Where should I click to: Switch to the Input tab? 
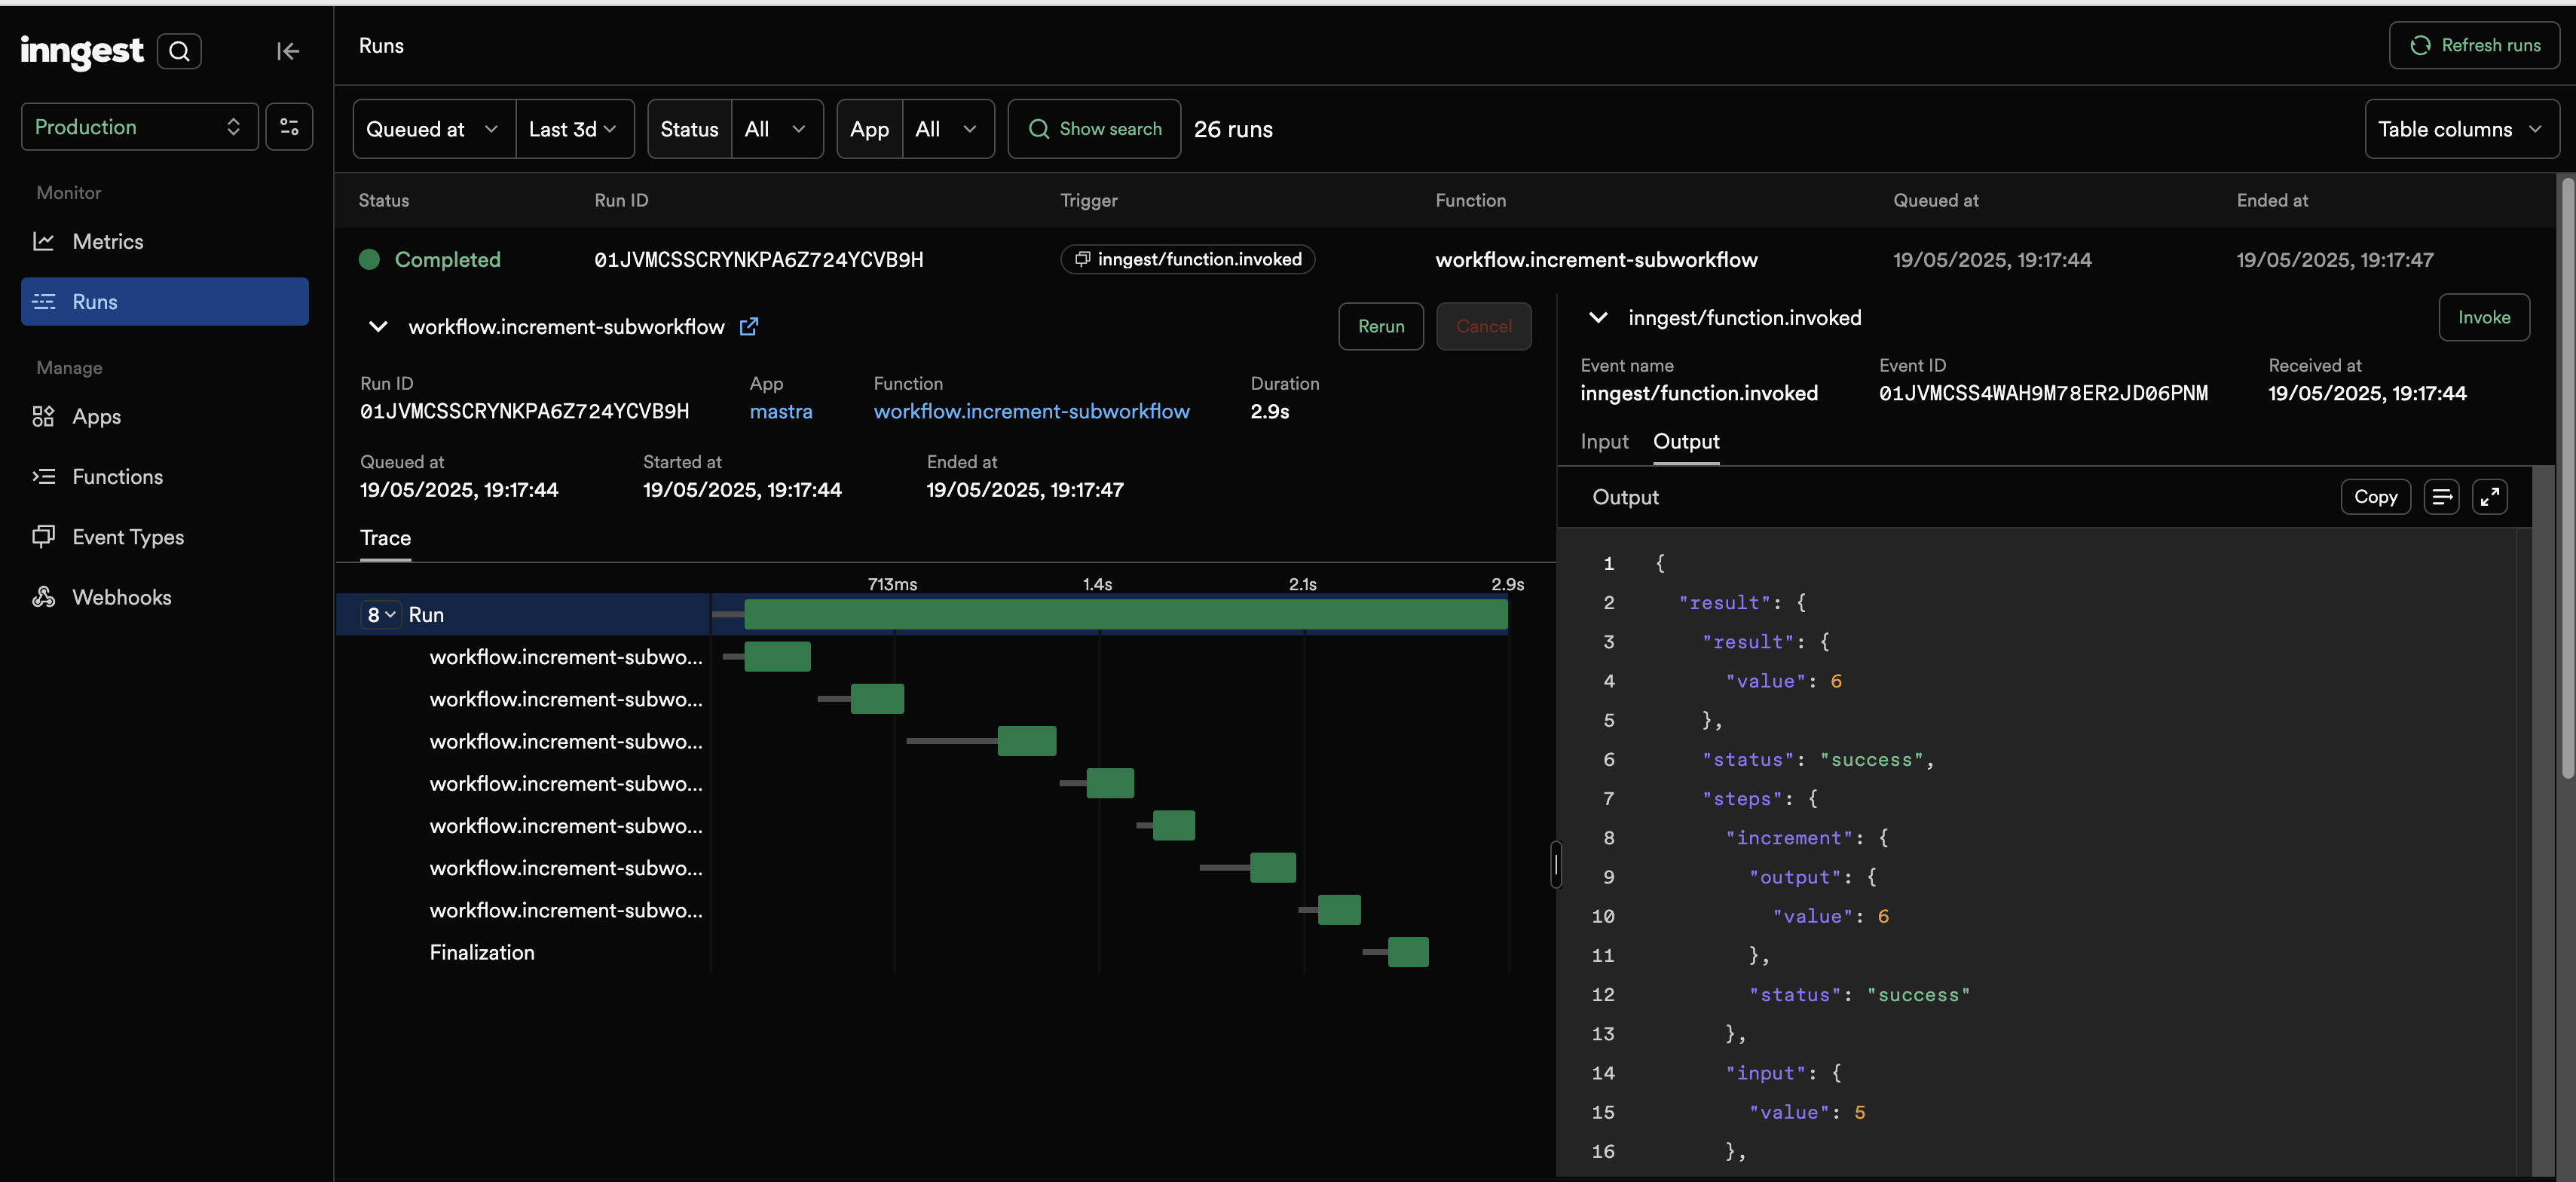(1604, 442)
